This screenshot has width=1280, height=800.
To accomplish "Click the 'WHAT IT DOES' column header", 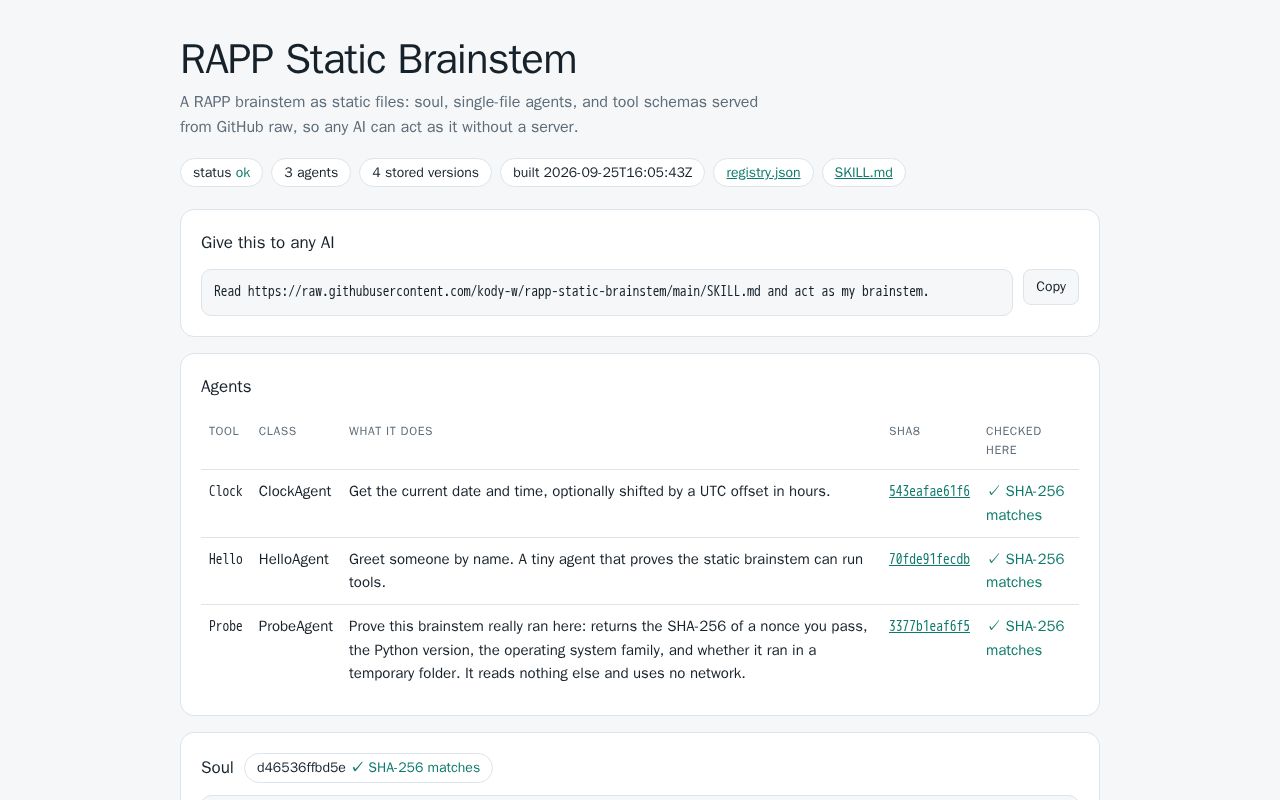I will 391,431.
